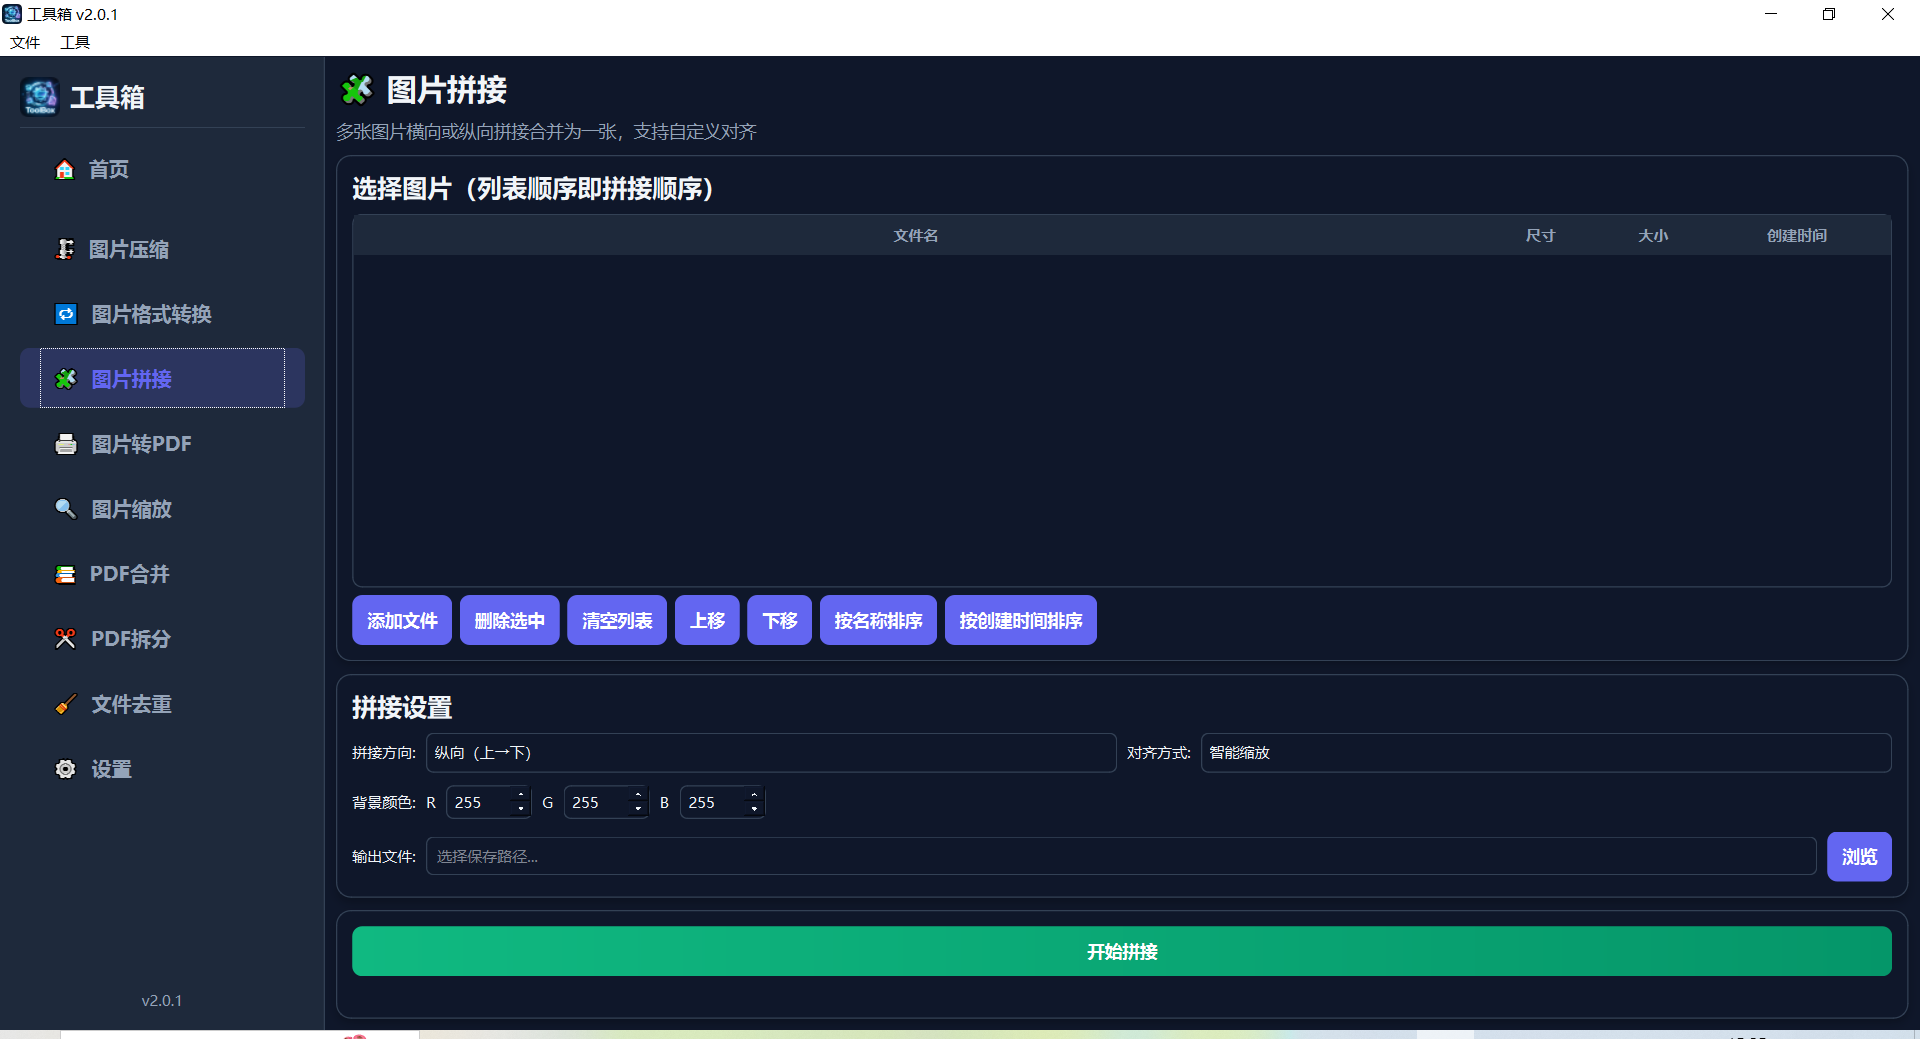Click the home house icon in sidebar
Screen dimensions: 1920x1039
pyautogui.click(x=64, y=170)
